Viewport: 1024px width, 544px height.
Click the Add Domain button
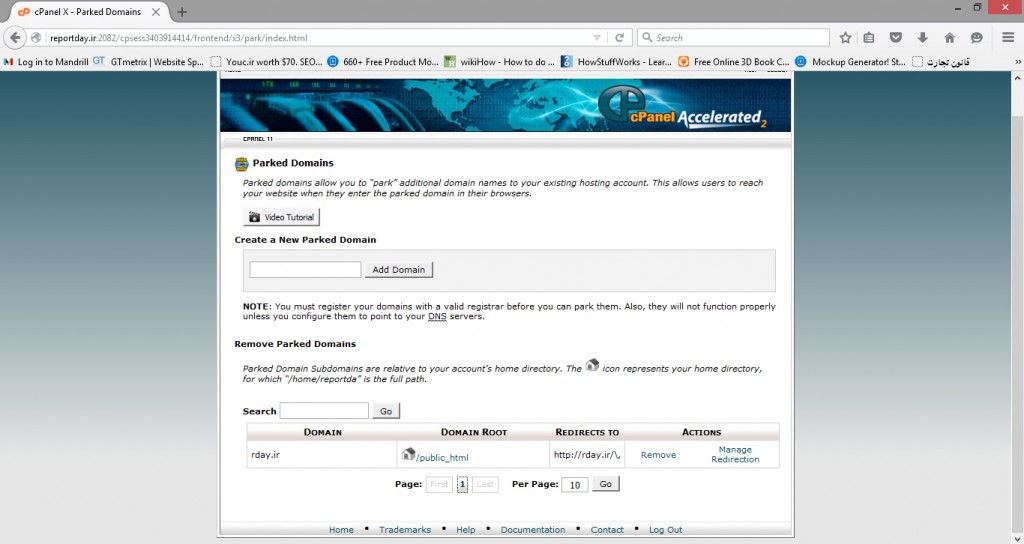398,270
